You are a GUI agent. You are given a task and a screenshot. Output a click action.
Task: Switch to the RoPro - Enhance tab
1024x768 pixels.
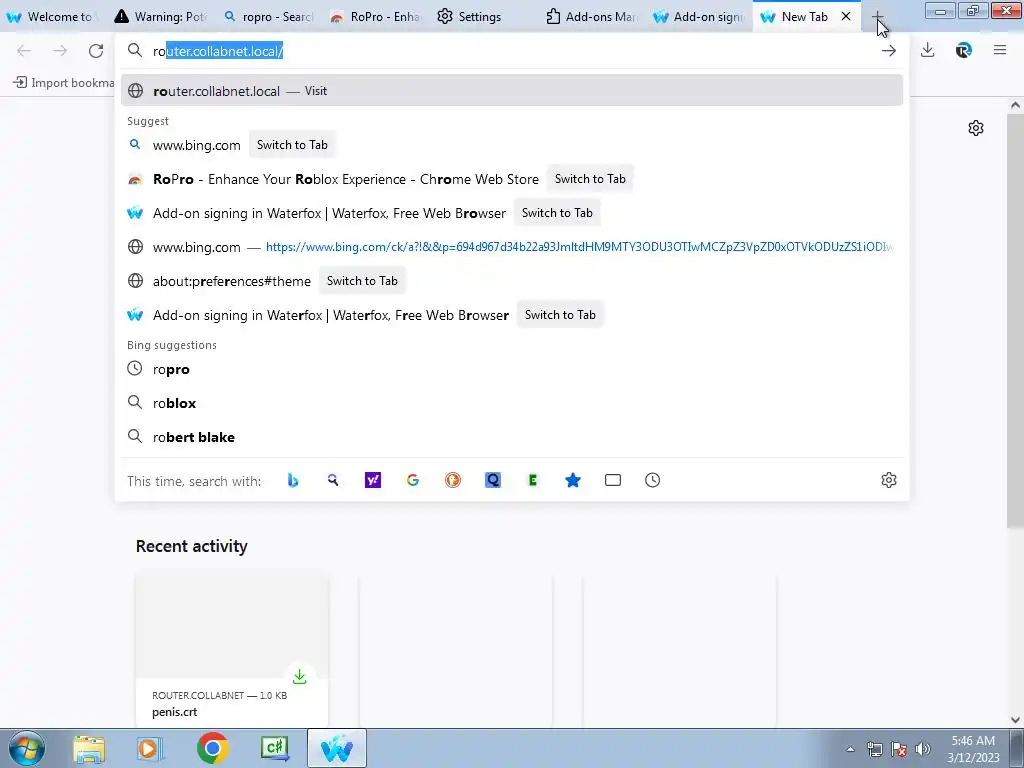pyautogui.click(x=376, y=17)
